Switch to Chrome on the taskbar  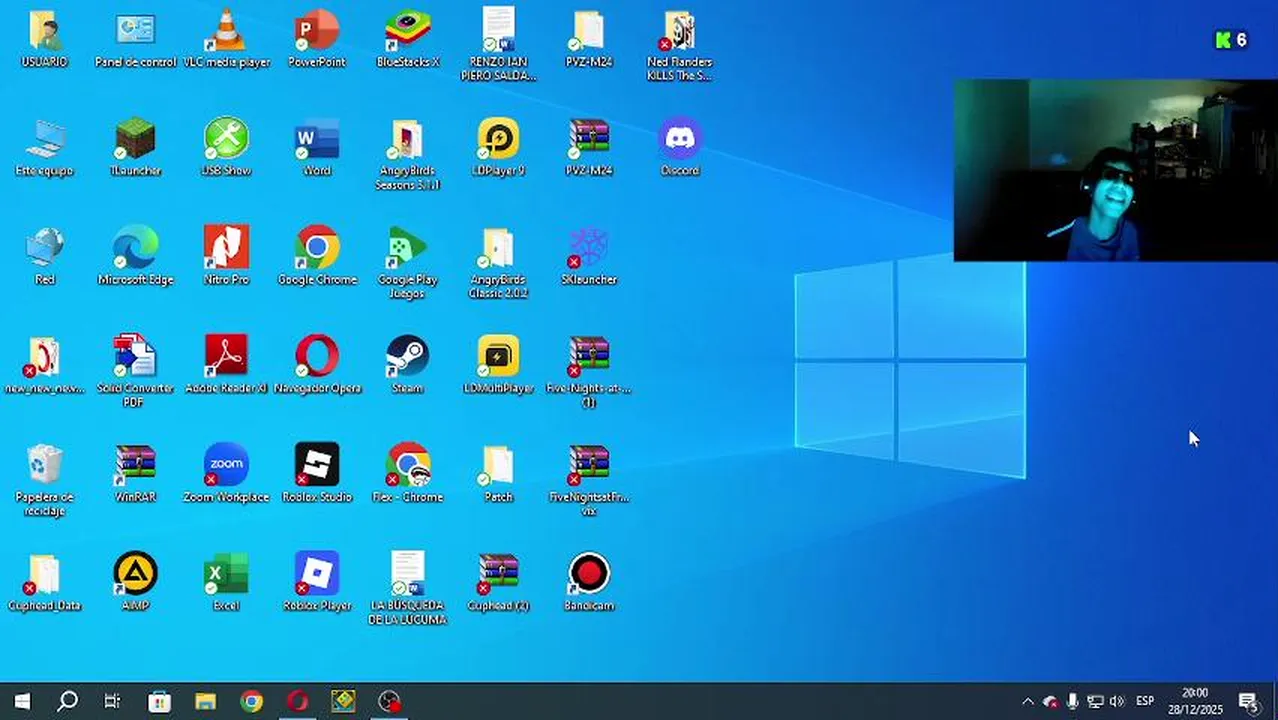pyautogui.click(x=252, y=701)
